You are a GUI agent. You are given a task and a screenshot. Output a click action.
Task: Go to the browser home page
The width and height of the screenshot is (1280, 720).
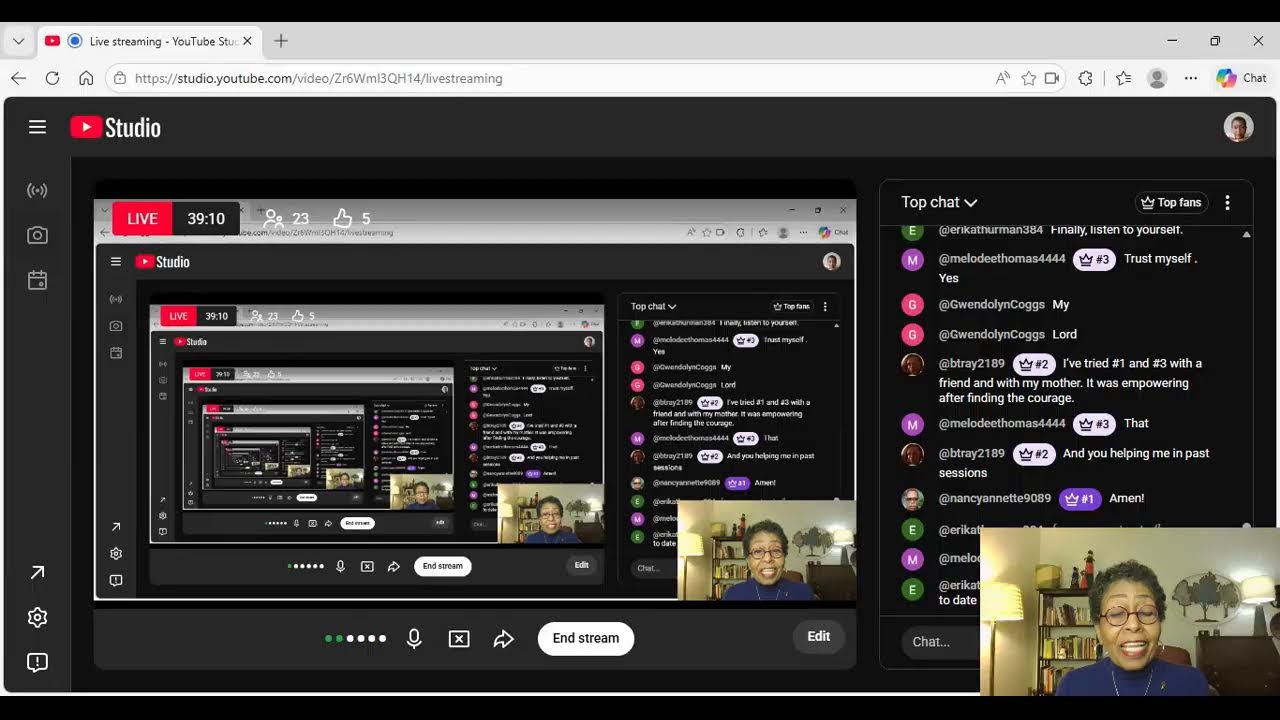click(x=86, y=78)
